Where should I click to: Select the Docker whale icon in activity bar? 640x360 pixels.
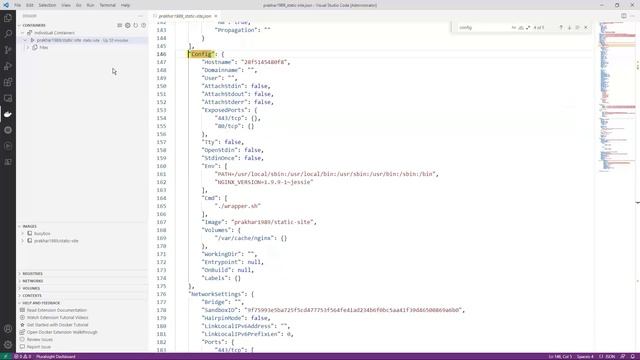pyautogui.click(x=8, y=114)
